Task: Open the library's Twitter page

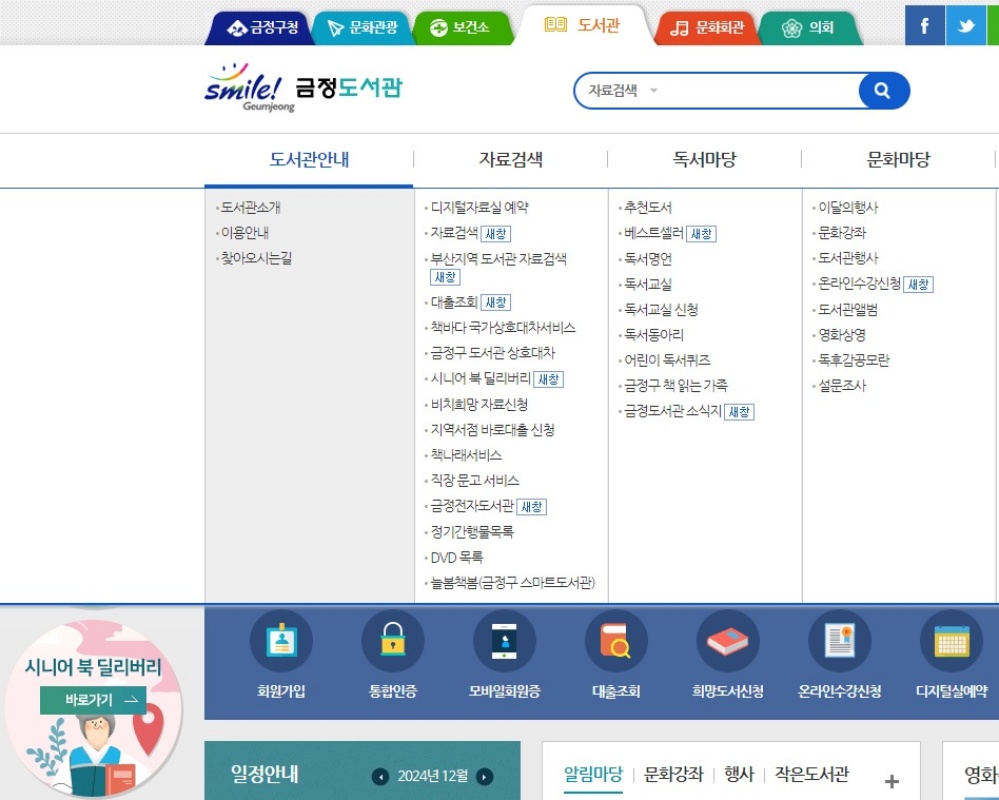Action: click(x=964, y=25)
